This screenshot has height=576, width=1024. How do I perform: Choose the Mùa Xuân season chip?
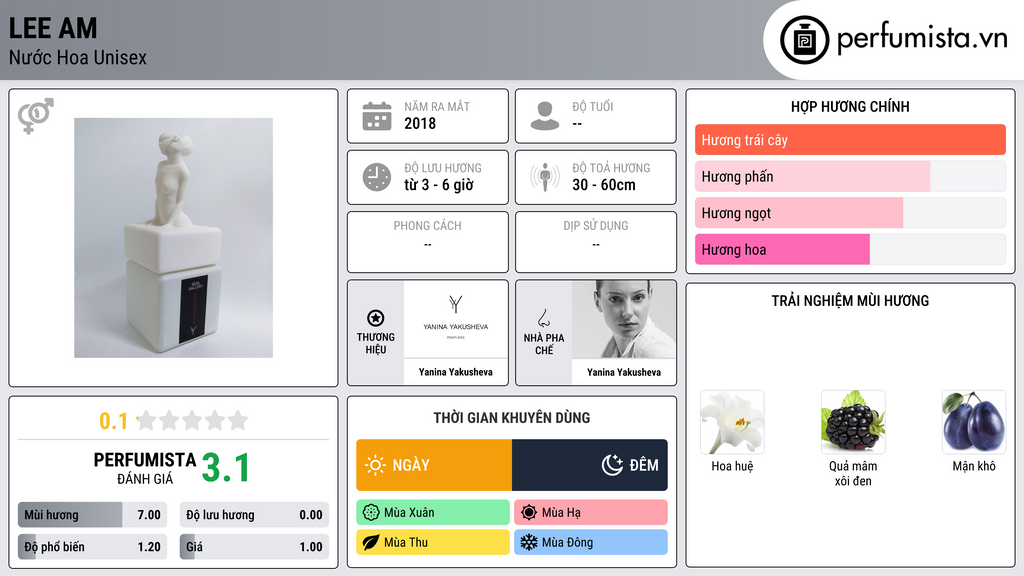(x=433, y=513)
